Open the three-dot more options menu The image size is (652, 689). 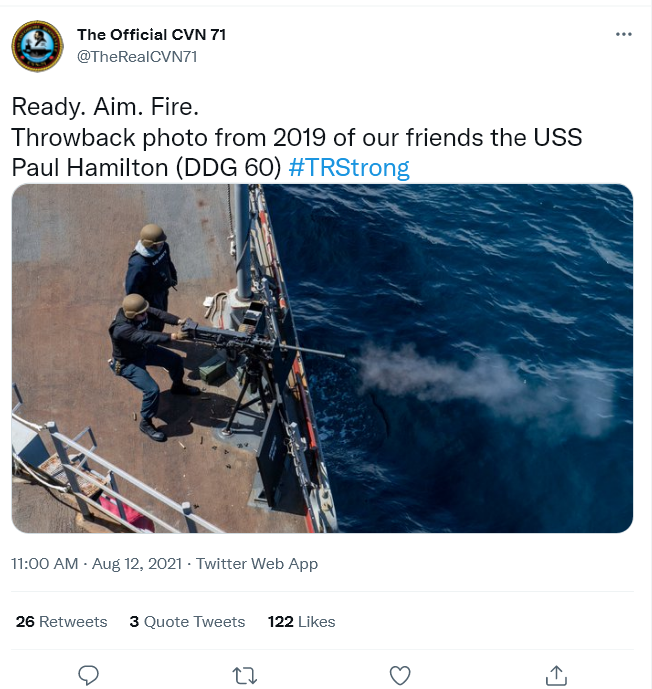tap(623, 34)
